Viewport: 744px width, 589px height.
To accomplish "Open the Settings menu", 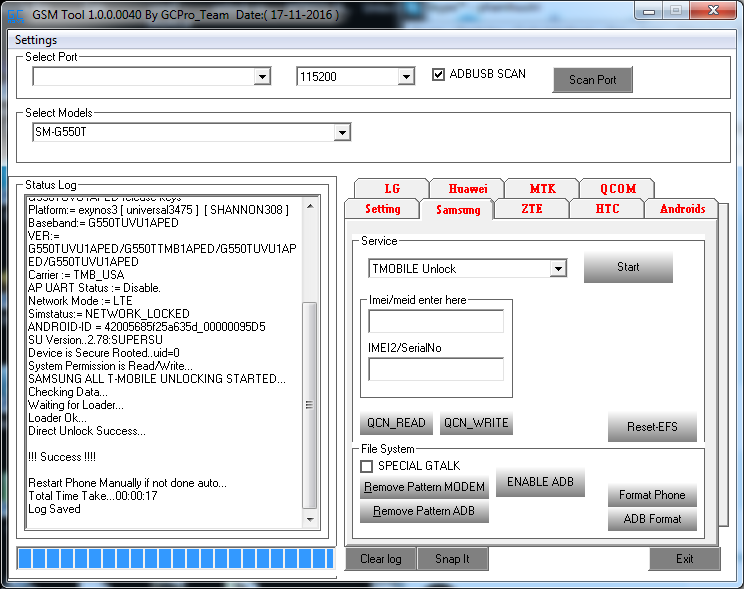I will (x=36, y=40).
